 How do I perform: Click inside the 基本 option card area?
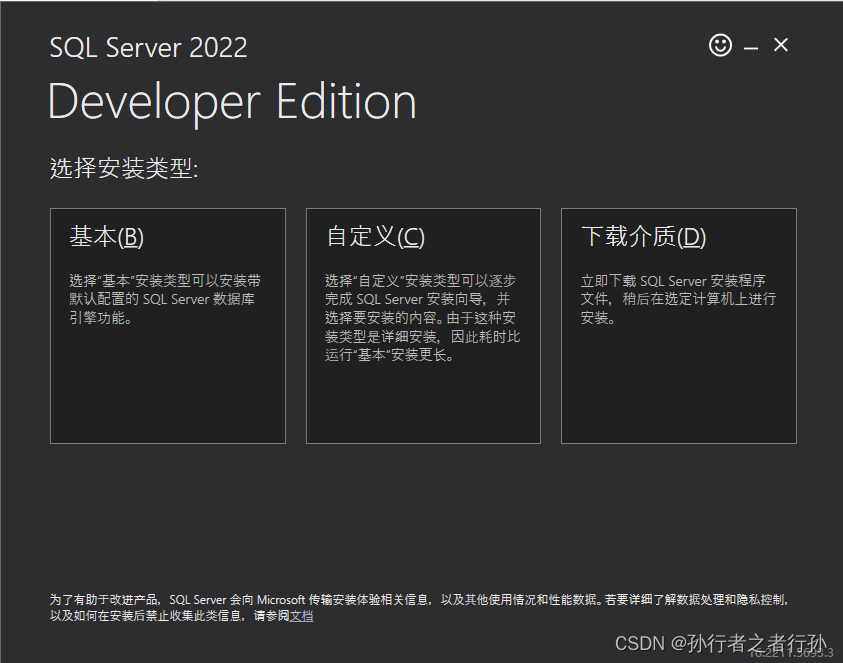167,390
